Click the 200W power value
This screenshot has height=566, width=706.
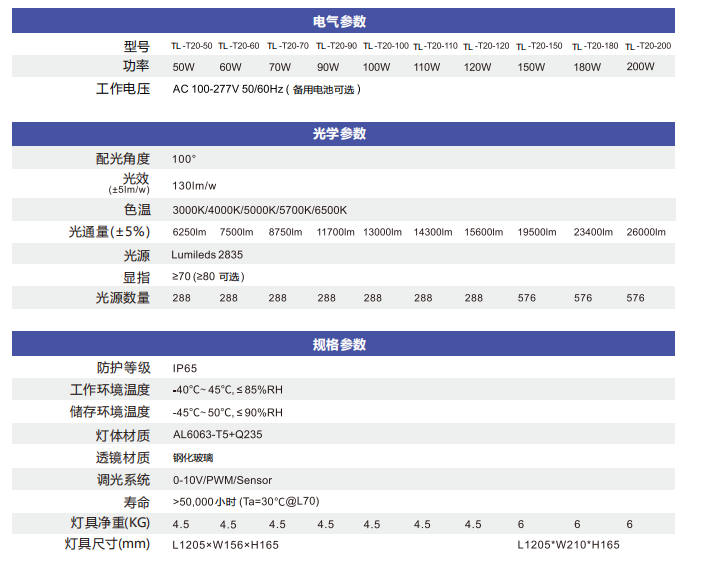pyautogui.click(x=640, y=67)
